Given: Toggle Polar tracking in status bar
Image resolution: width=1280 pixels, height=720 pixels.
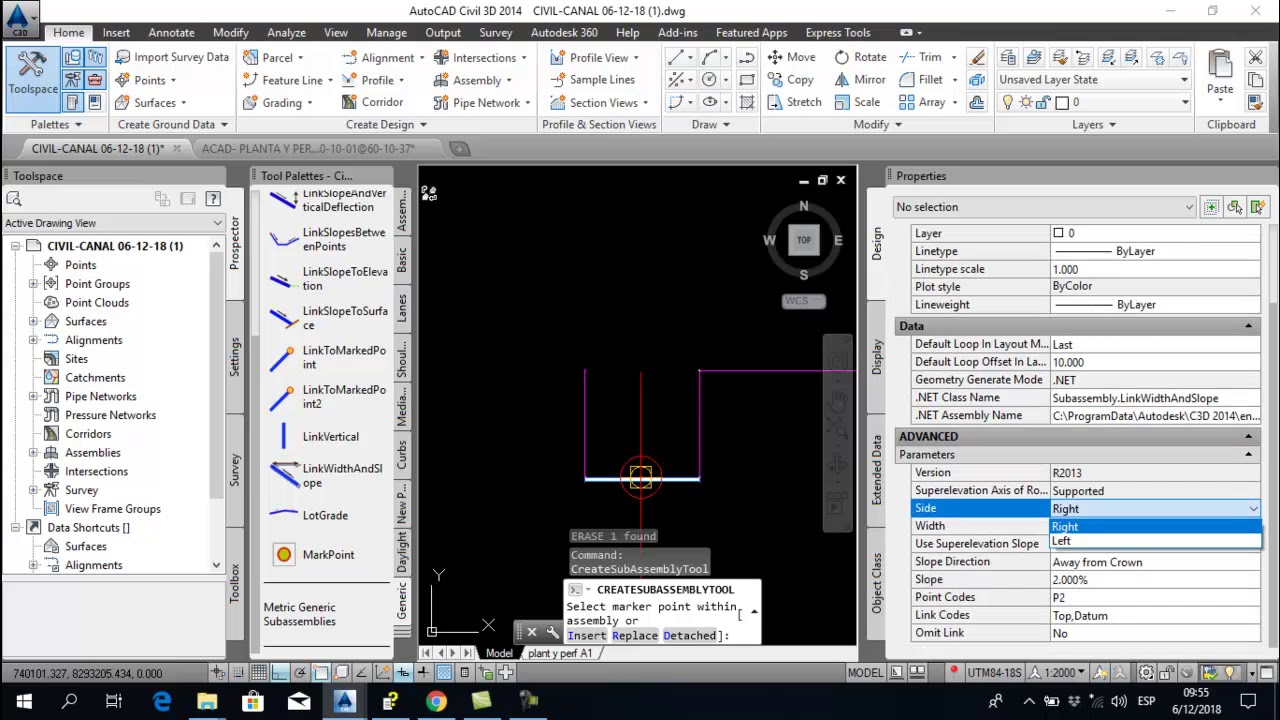Looking at the screenshot, I should (300, 672).
